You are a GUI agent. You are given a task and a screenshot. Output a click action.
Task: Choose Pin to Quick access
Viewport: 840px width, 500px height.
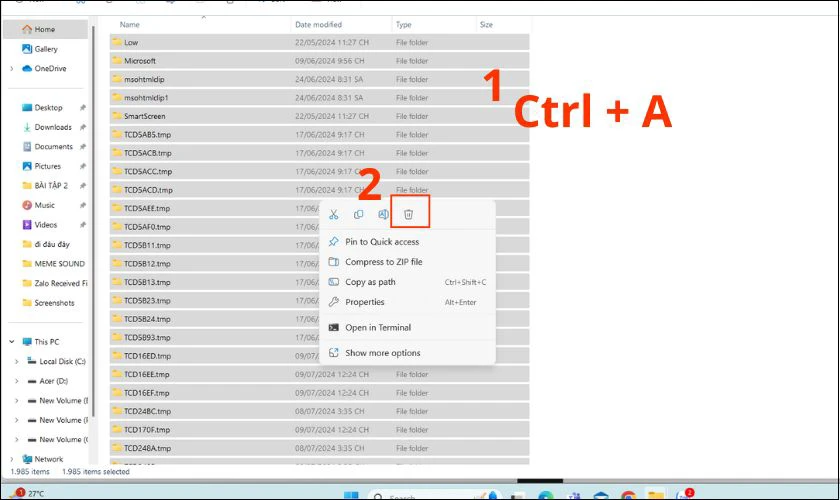[382, 242]
